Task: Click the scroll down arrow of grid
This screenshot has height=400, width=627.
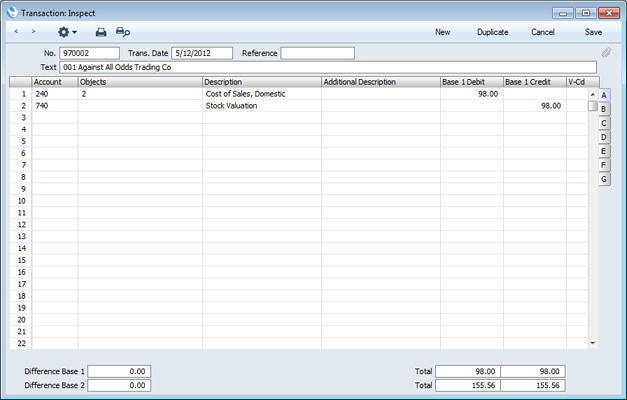Action: 592,343
